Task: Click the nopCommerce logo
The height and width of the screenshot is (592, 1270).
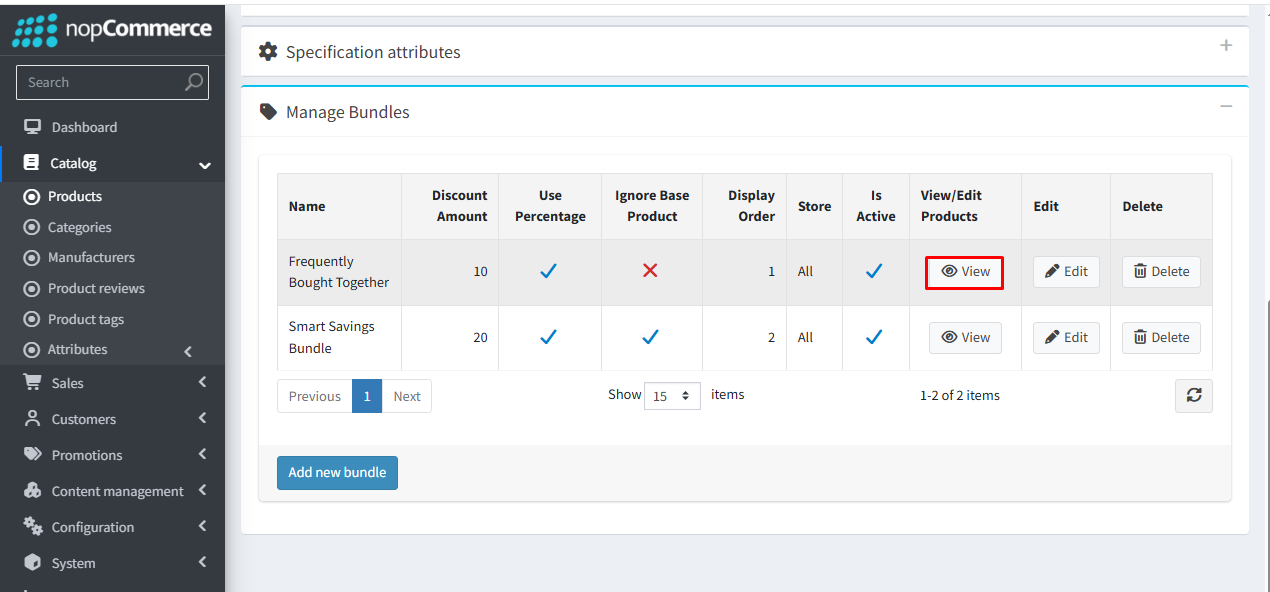Action: (x=112, y=29)
